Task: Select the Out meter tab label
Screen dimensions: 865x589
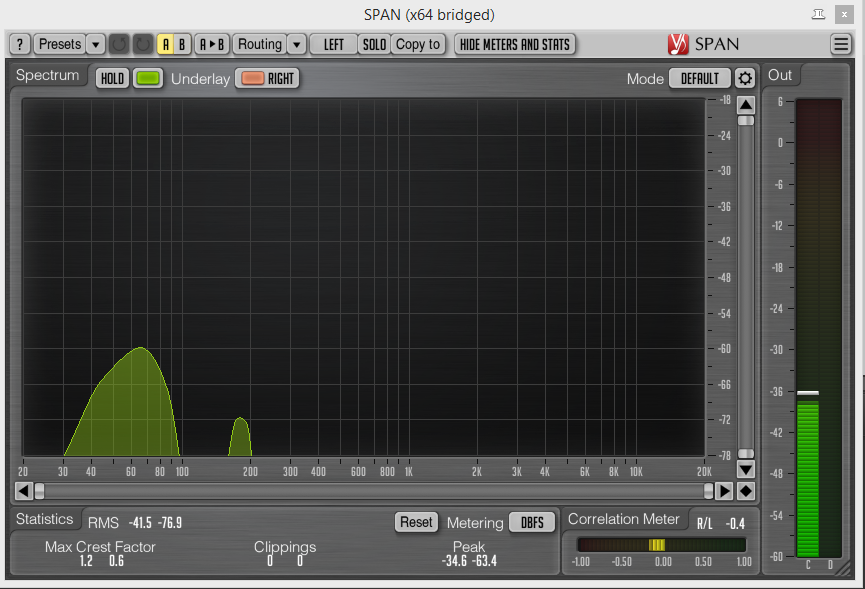Action: coord(779,75)
